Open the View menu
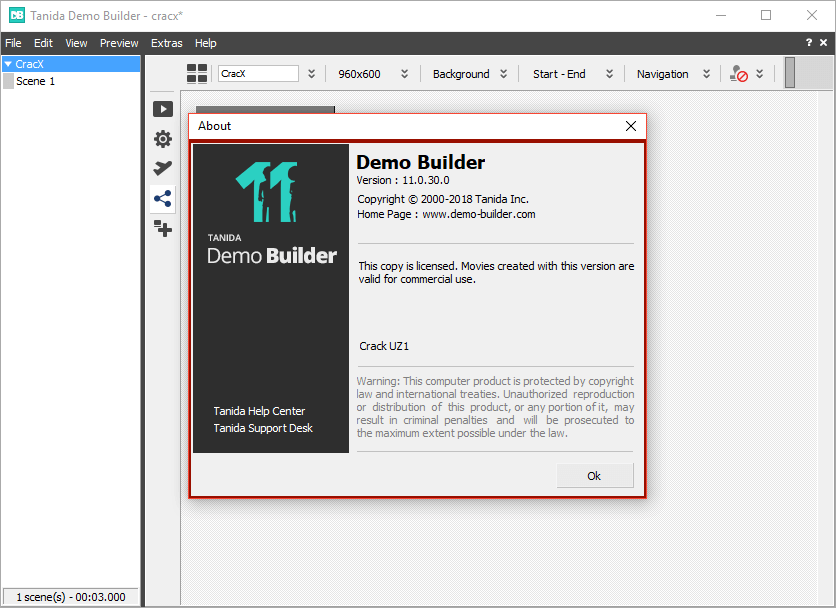 click(76, 43)
